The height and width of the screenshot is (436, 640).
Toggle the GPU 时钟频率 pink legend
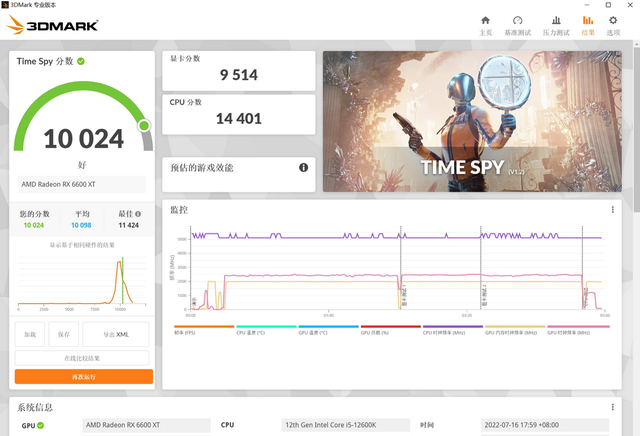578,330
